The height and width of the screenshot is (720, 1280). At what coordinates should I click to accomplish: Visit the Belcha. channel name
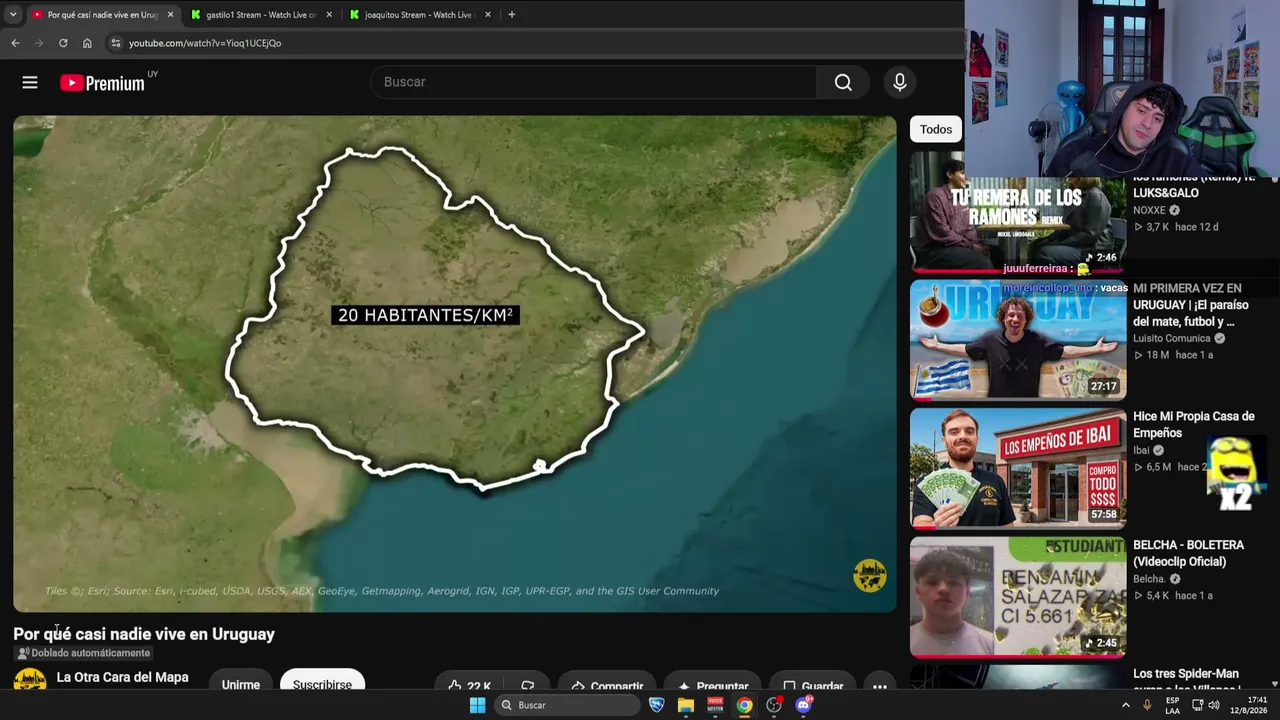1149,579
